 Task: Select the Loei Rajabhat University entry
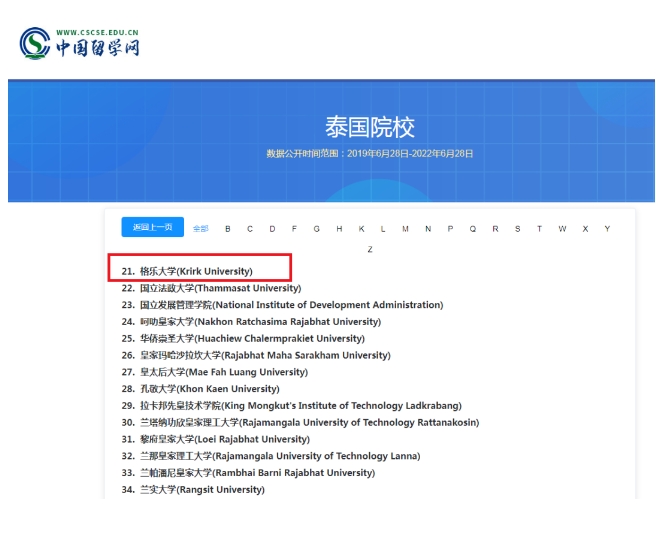point(216,439)
